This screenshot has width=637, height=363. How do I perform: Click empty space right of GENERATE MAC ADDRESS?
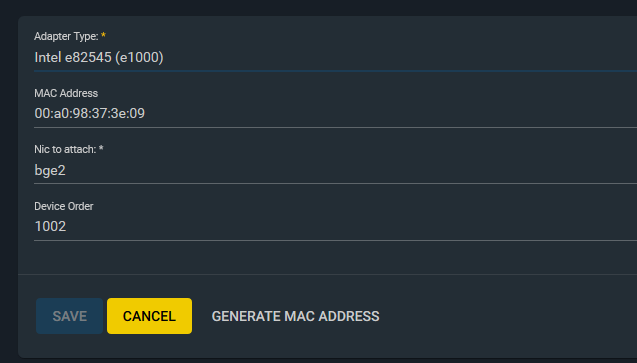pos(508,316)
